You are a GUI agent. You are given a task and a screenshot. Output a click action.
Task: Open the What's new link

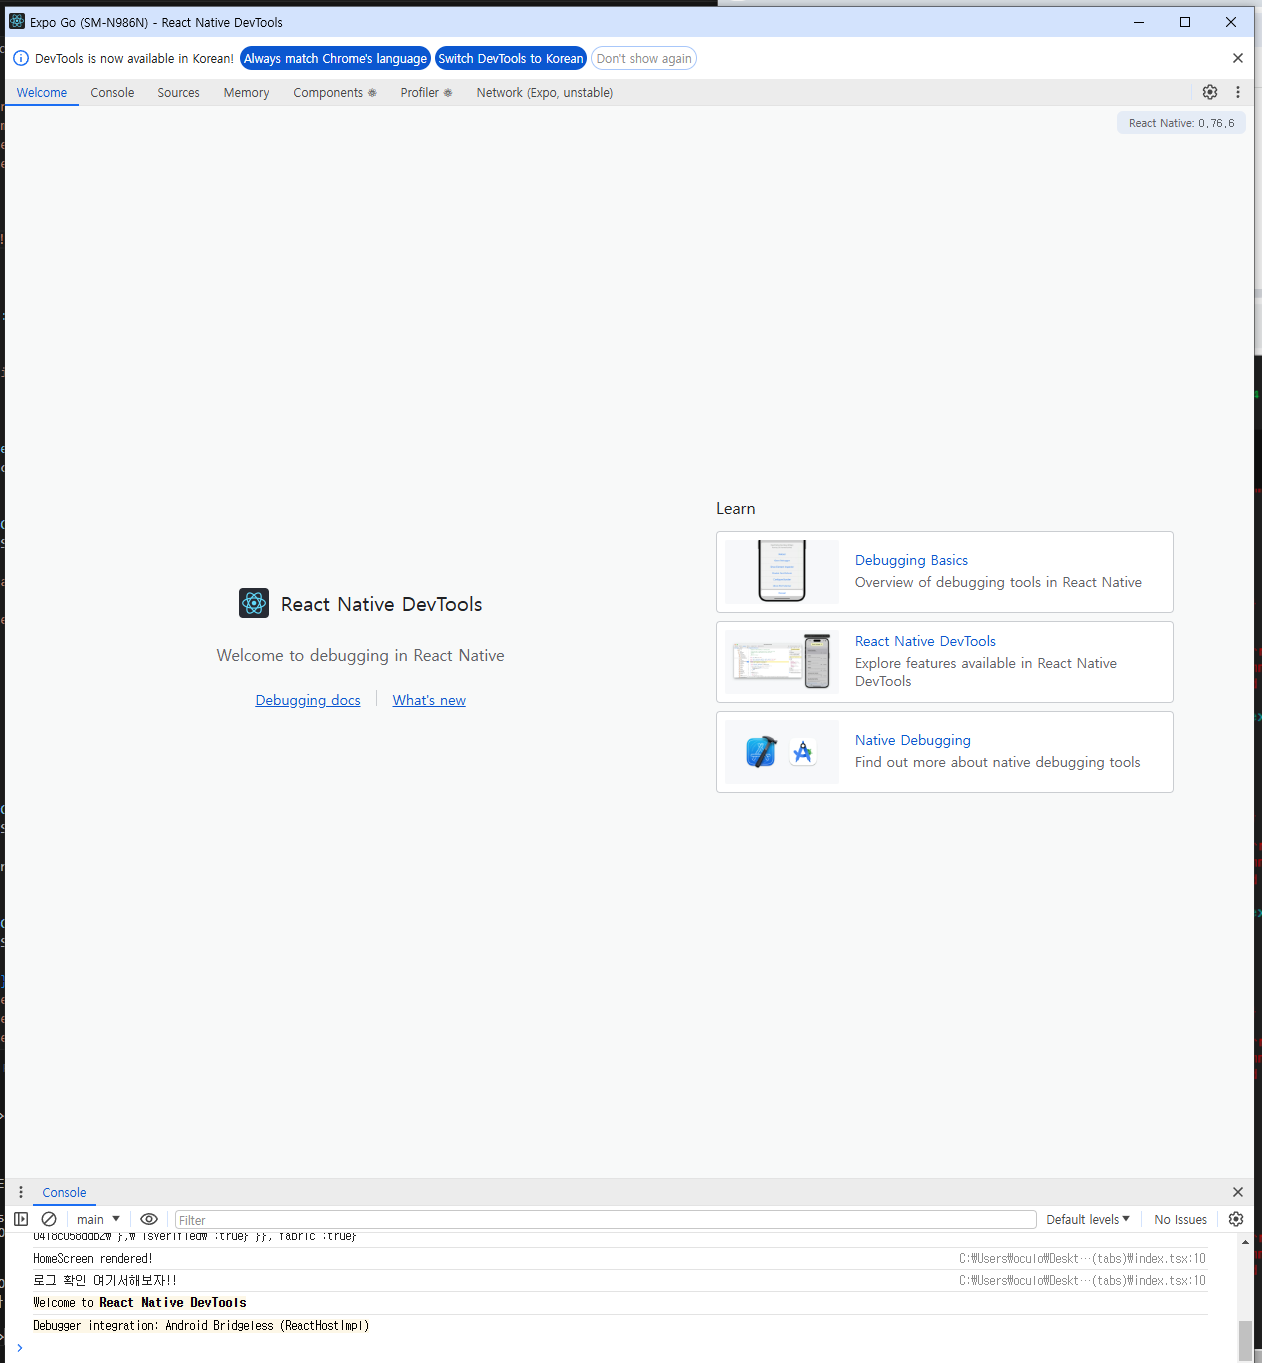[x=429, y=700]
